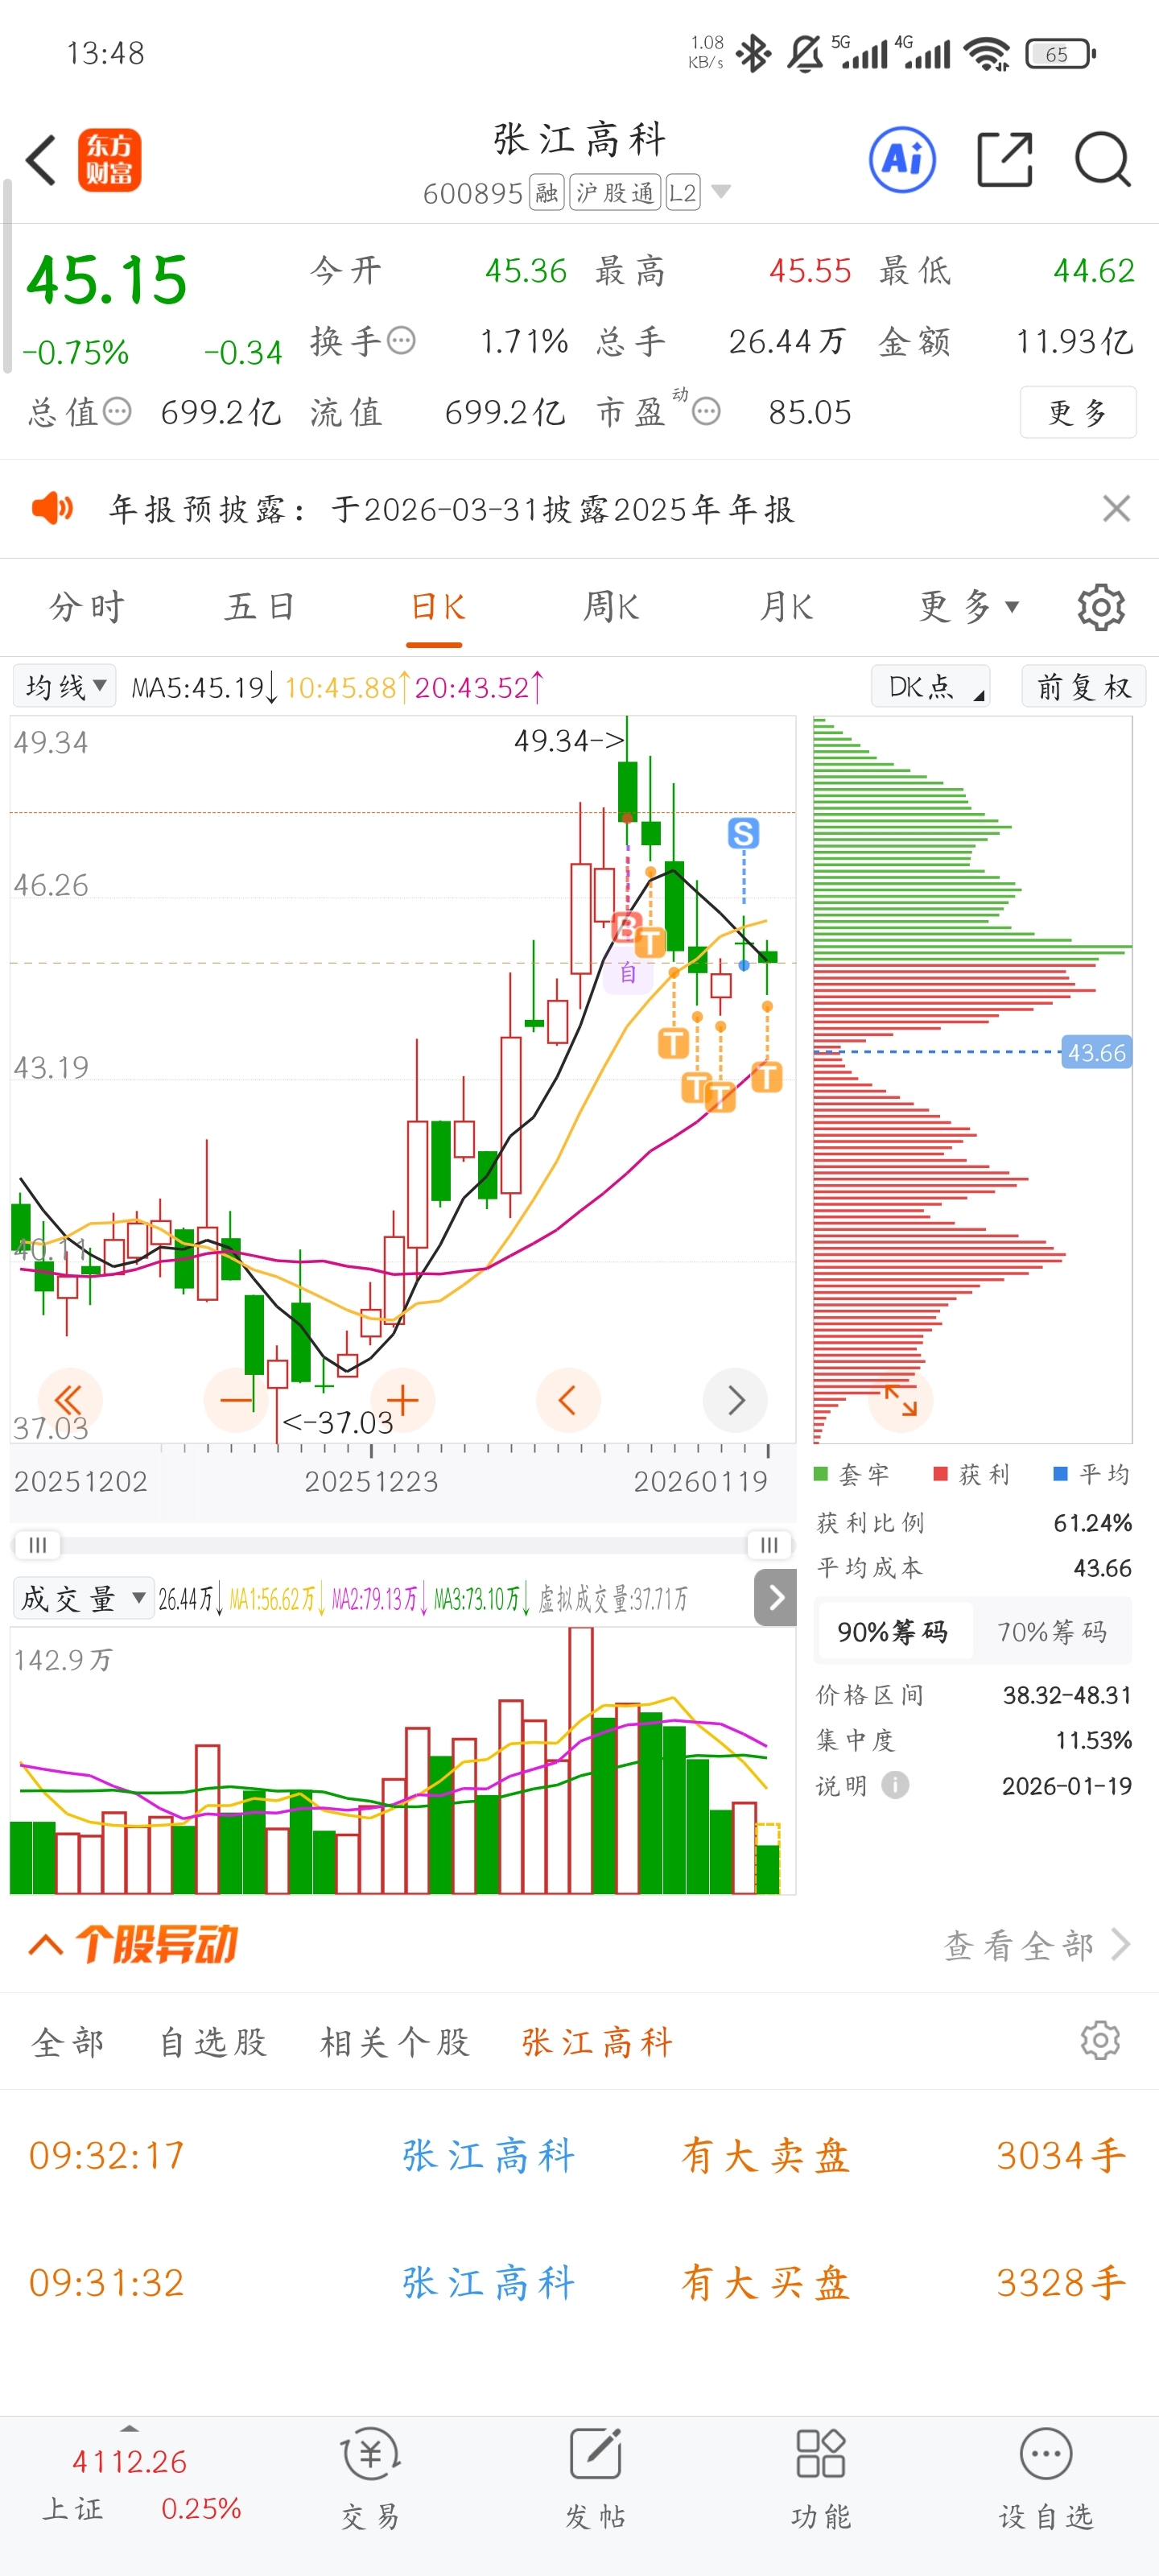Screen dimensions: 1159x2576
Task: Move K-line chart left one step
Action: (568, 1399)
